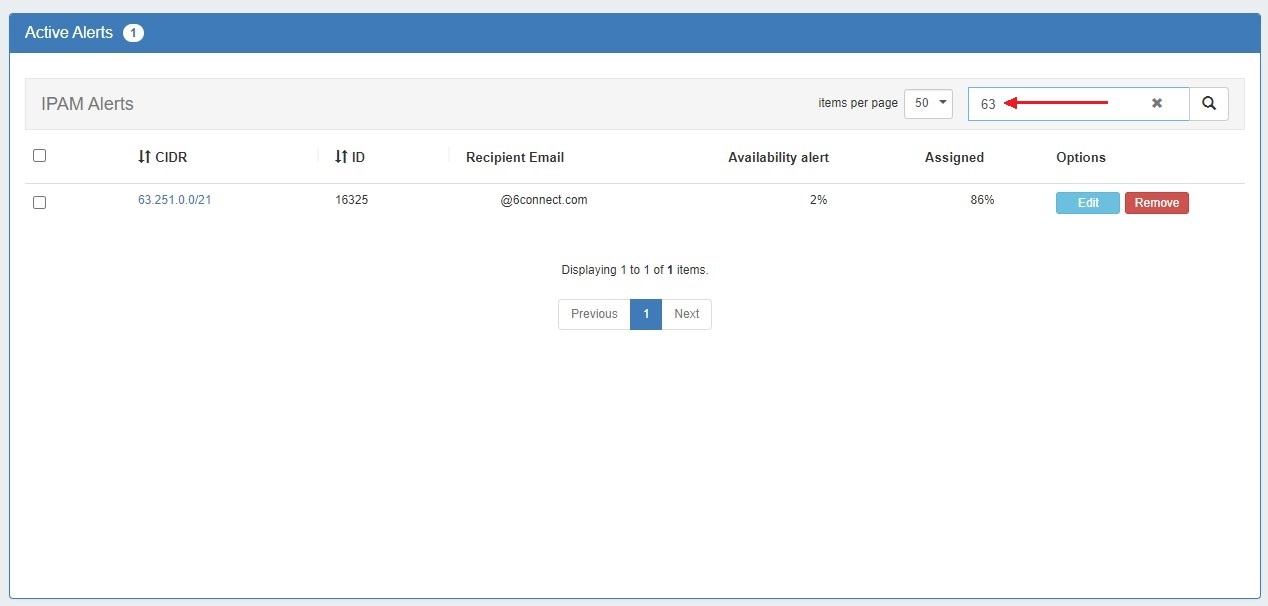Viewport: 1268px width, 606px height.
Task: Go to the Next page
Action: pos(686,314)
